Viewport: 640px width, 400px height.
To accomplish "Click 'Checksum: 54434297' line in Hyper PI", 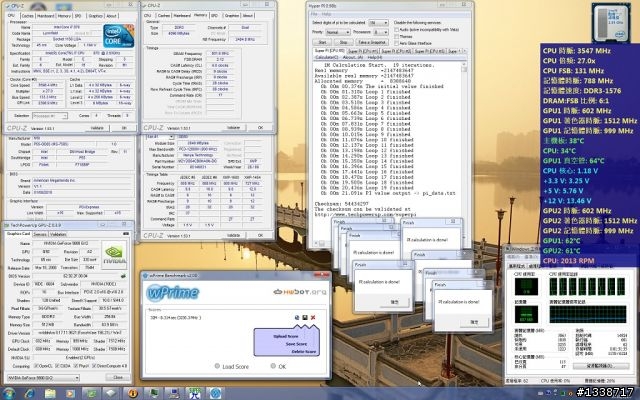I will pyautogui.click(x=342, y=203).
